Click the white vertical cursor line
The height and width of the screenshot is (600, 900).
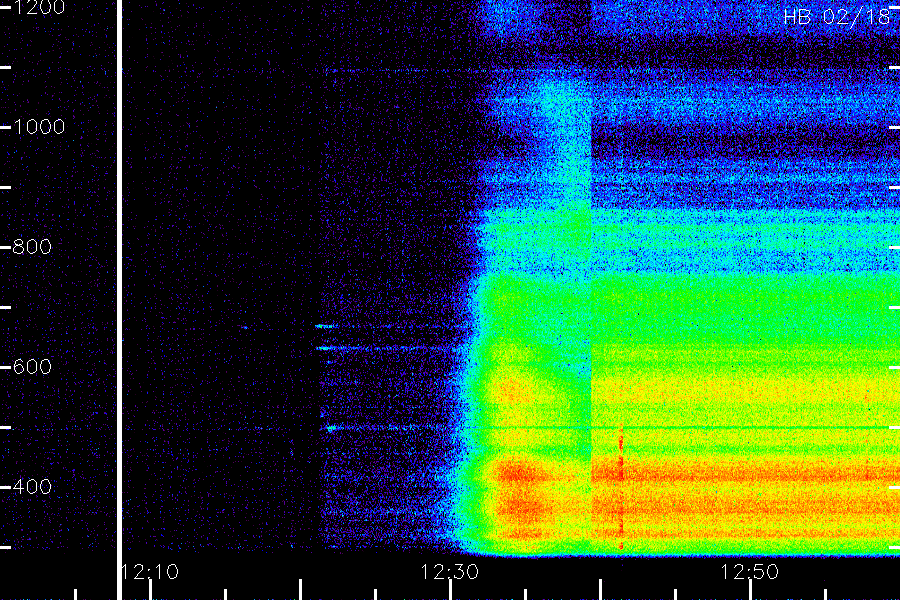[x=119, y=300]
